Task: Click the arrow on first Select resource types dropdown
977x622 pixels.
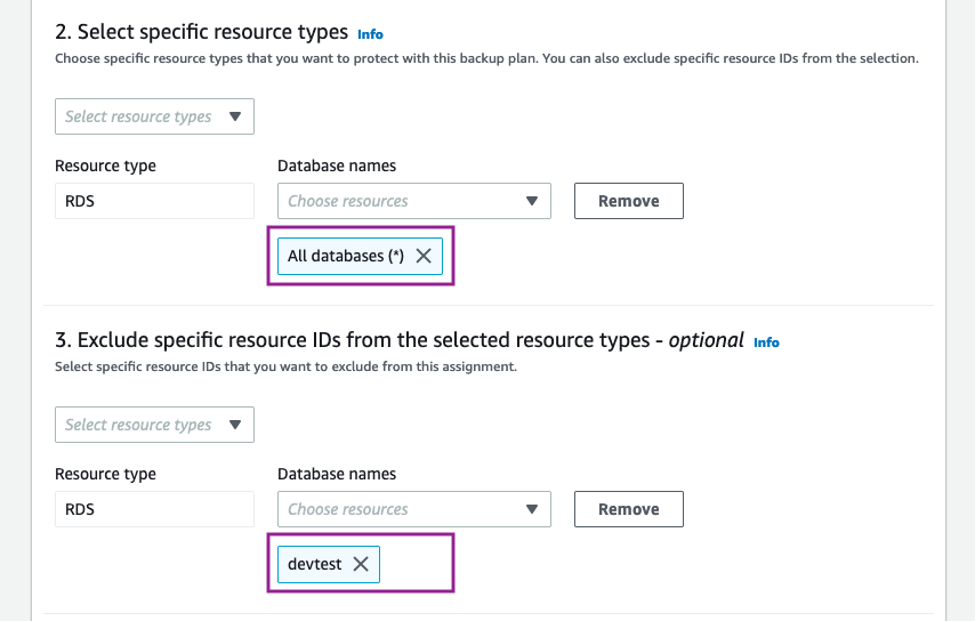Action: [x=237, y=116]
